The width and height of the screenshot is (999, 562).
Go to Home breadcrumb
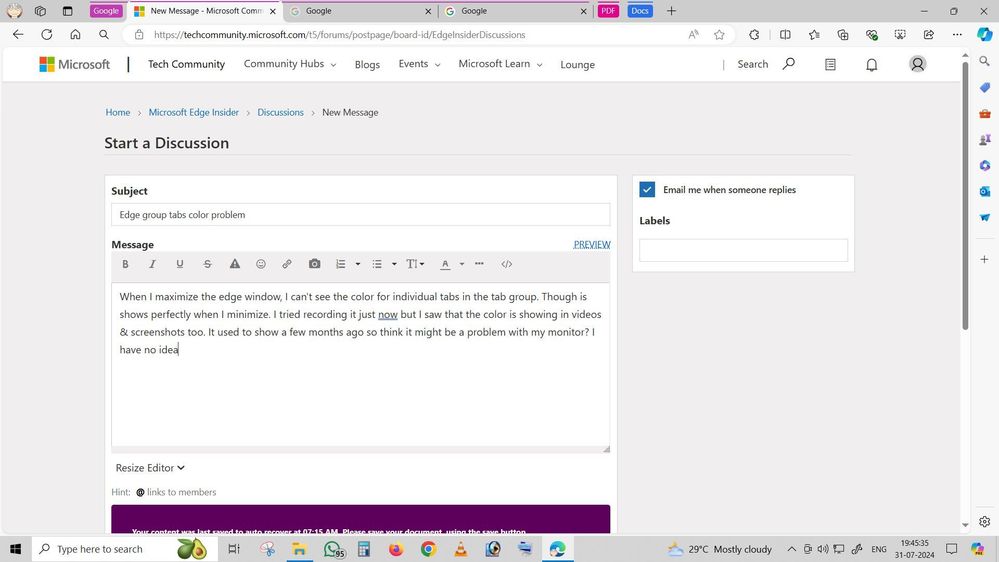point(118,112)
